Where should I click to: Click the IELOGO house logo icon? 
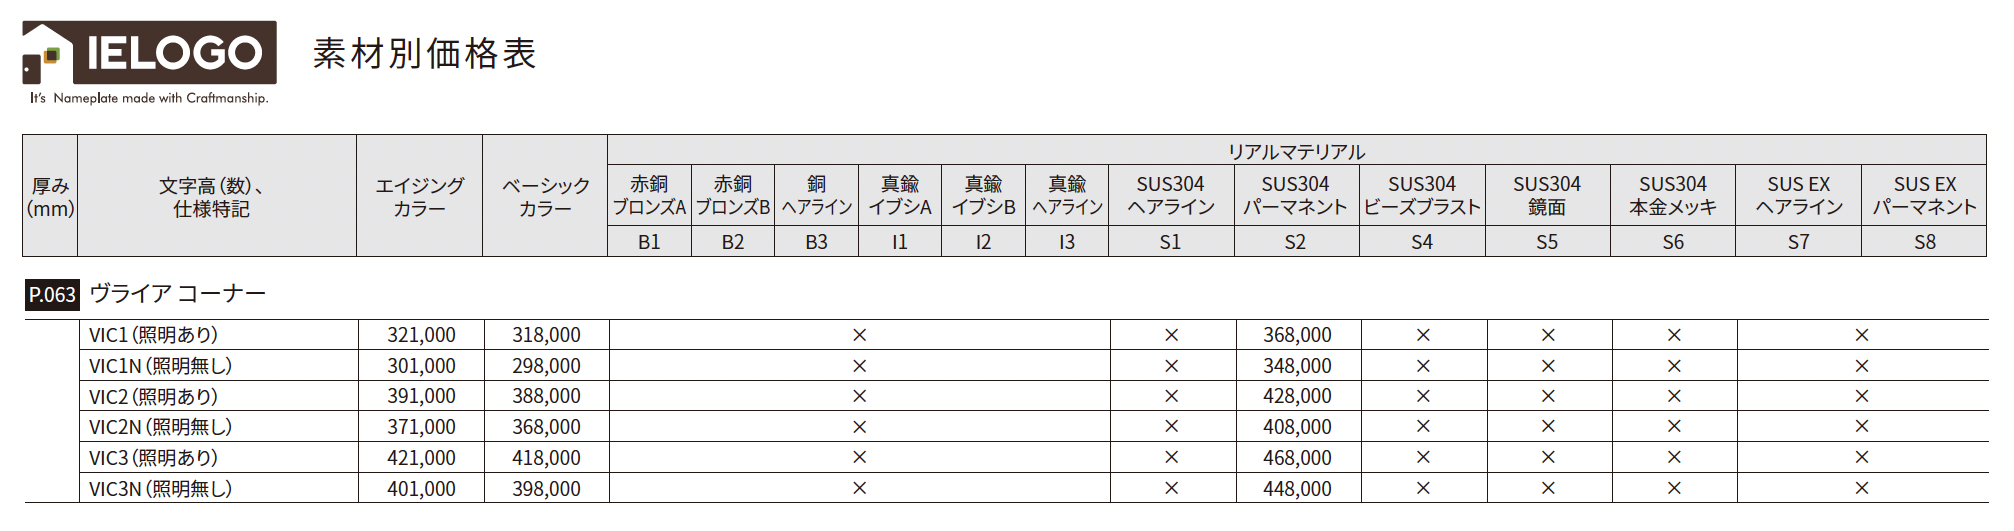click(48, 54)
